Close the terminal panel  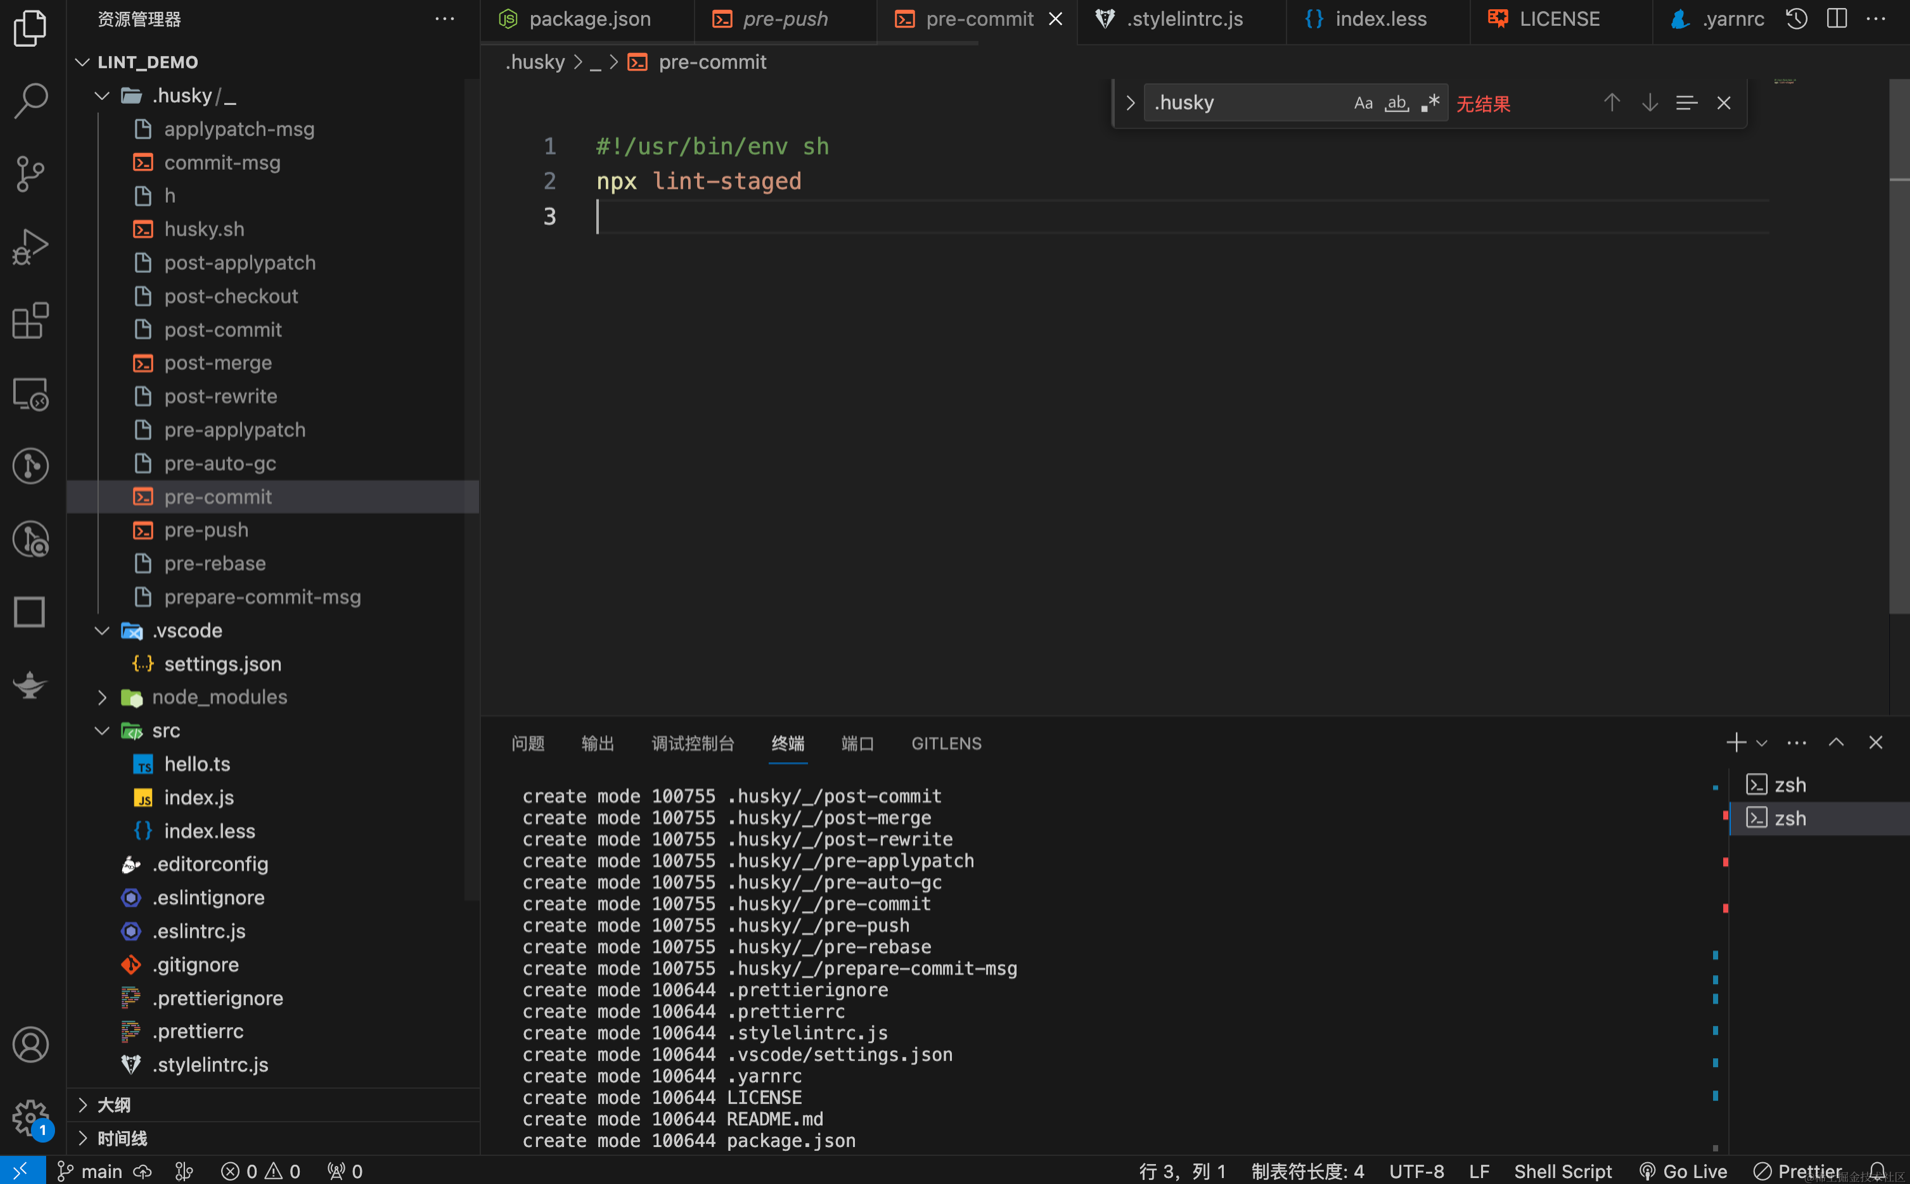pos(1876,743)
